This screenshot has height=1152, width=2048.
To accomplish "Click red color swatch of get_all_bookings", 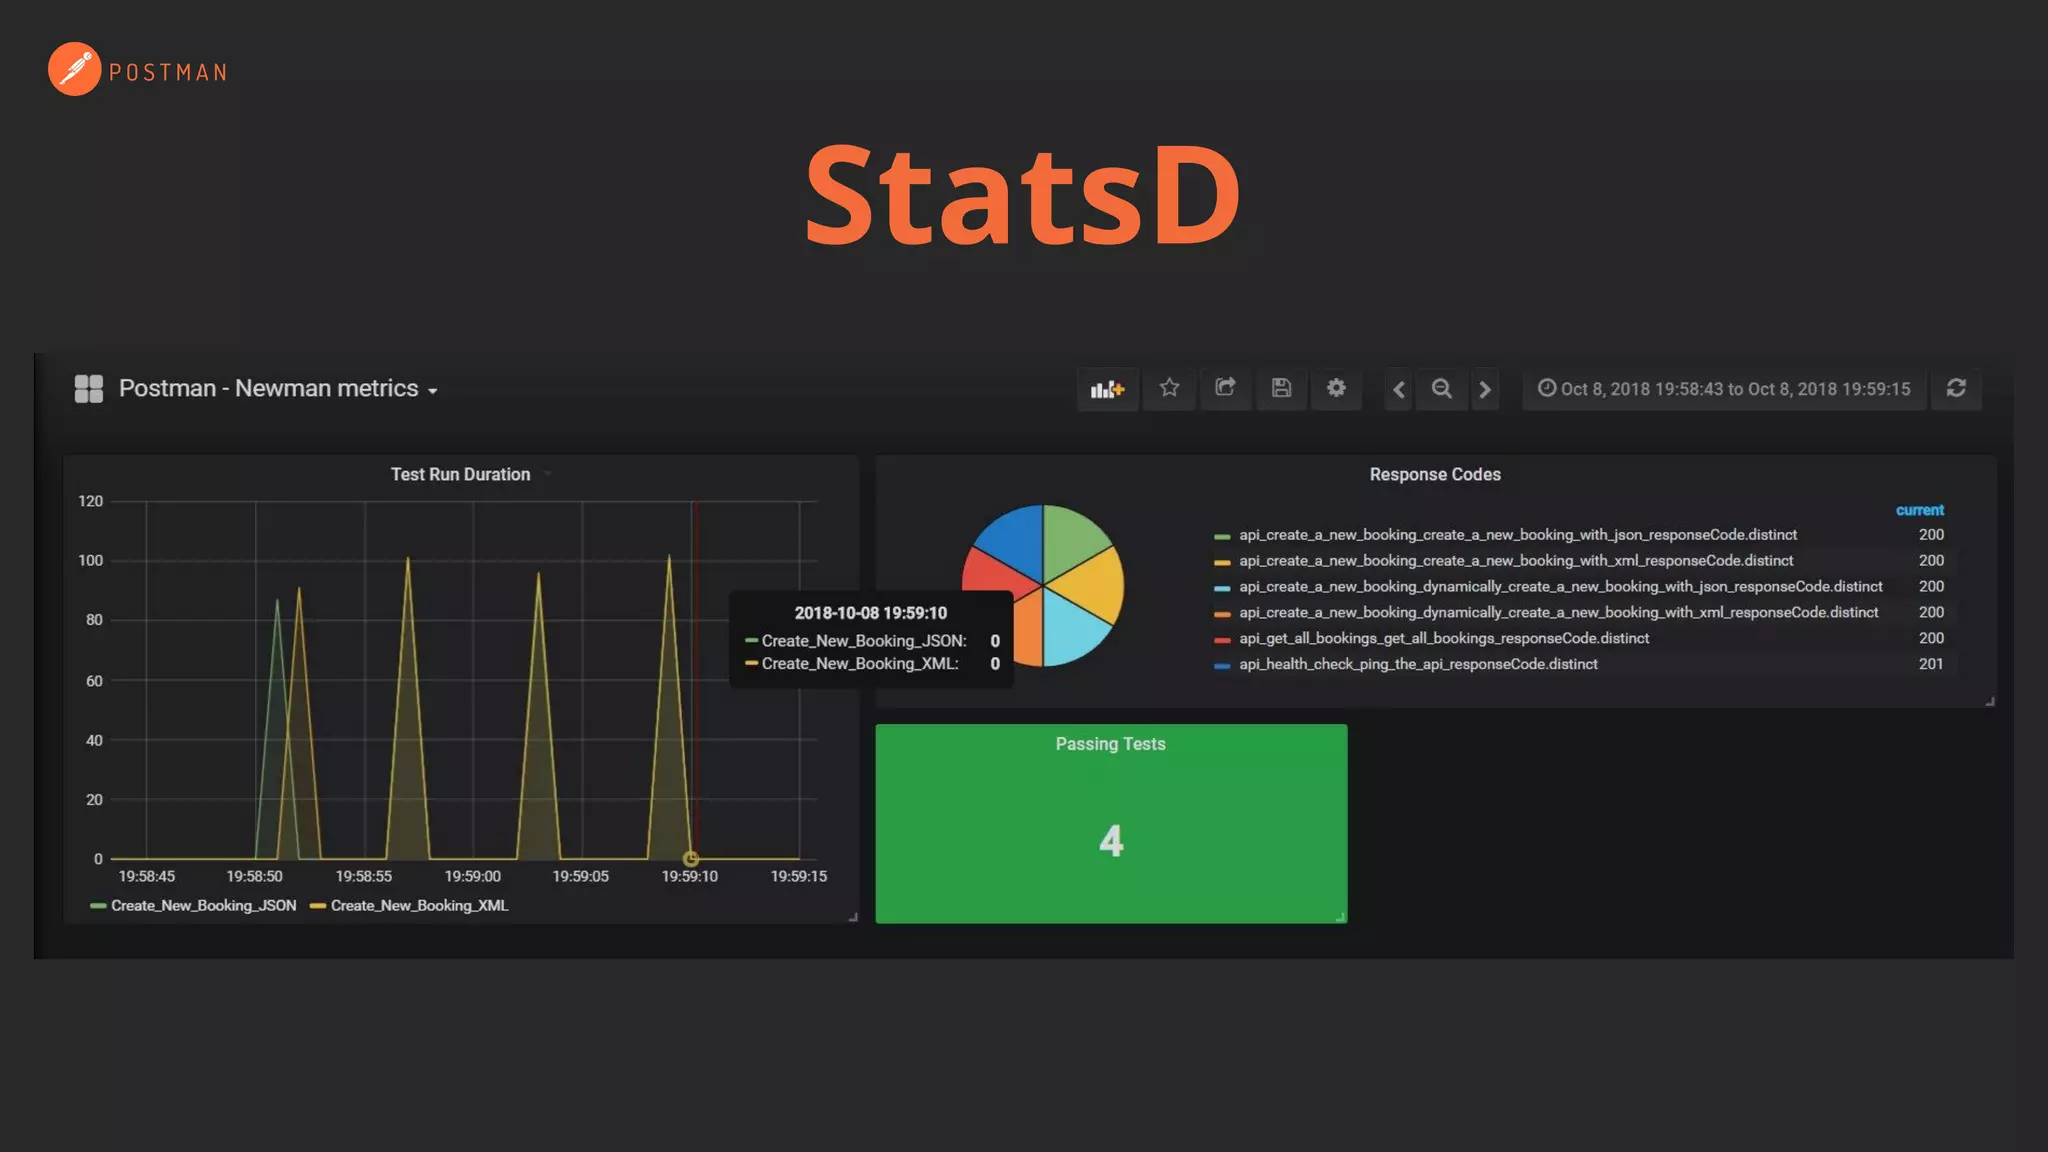I will 1222,640.
